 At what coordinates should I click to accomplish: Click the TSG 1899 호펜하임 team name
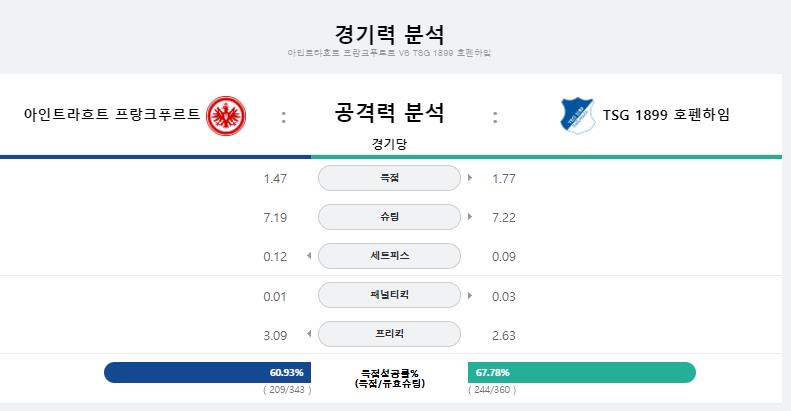(666, 114)
